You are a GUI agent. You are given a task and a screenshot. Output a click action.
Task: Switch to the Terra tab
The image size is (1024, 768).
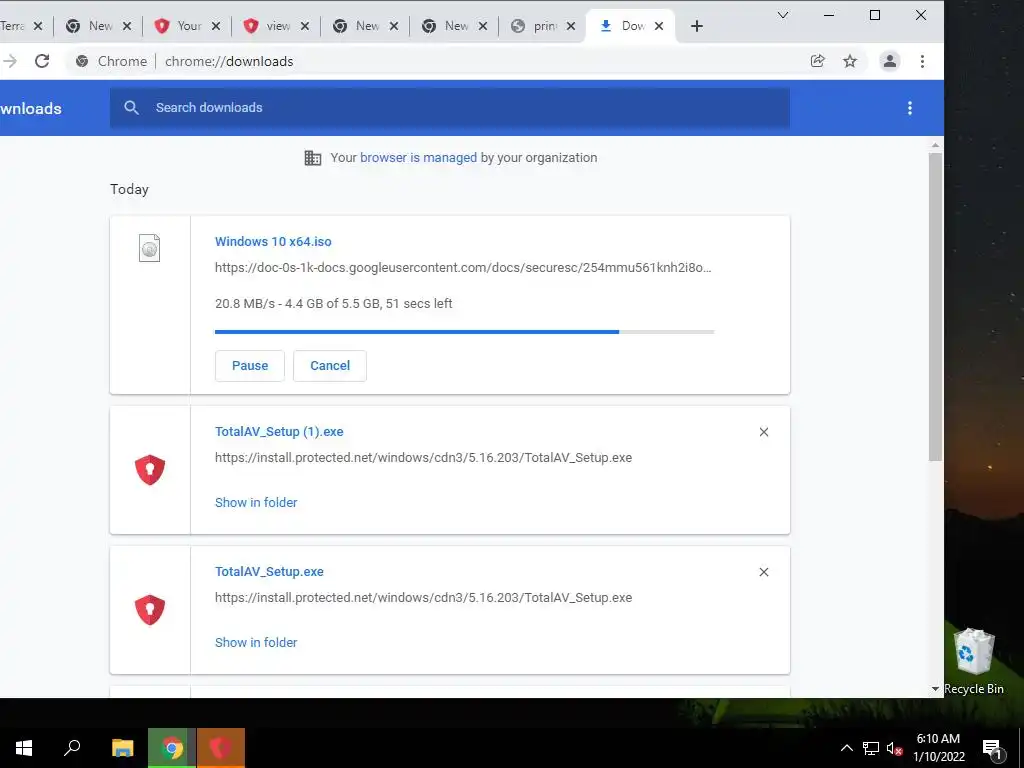click(x=13, y=26)
